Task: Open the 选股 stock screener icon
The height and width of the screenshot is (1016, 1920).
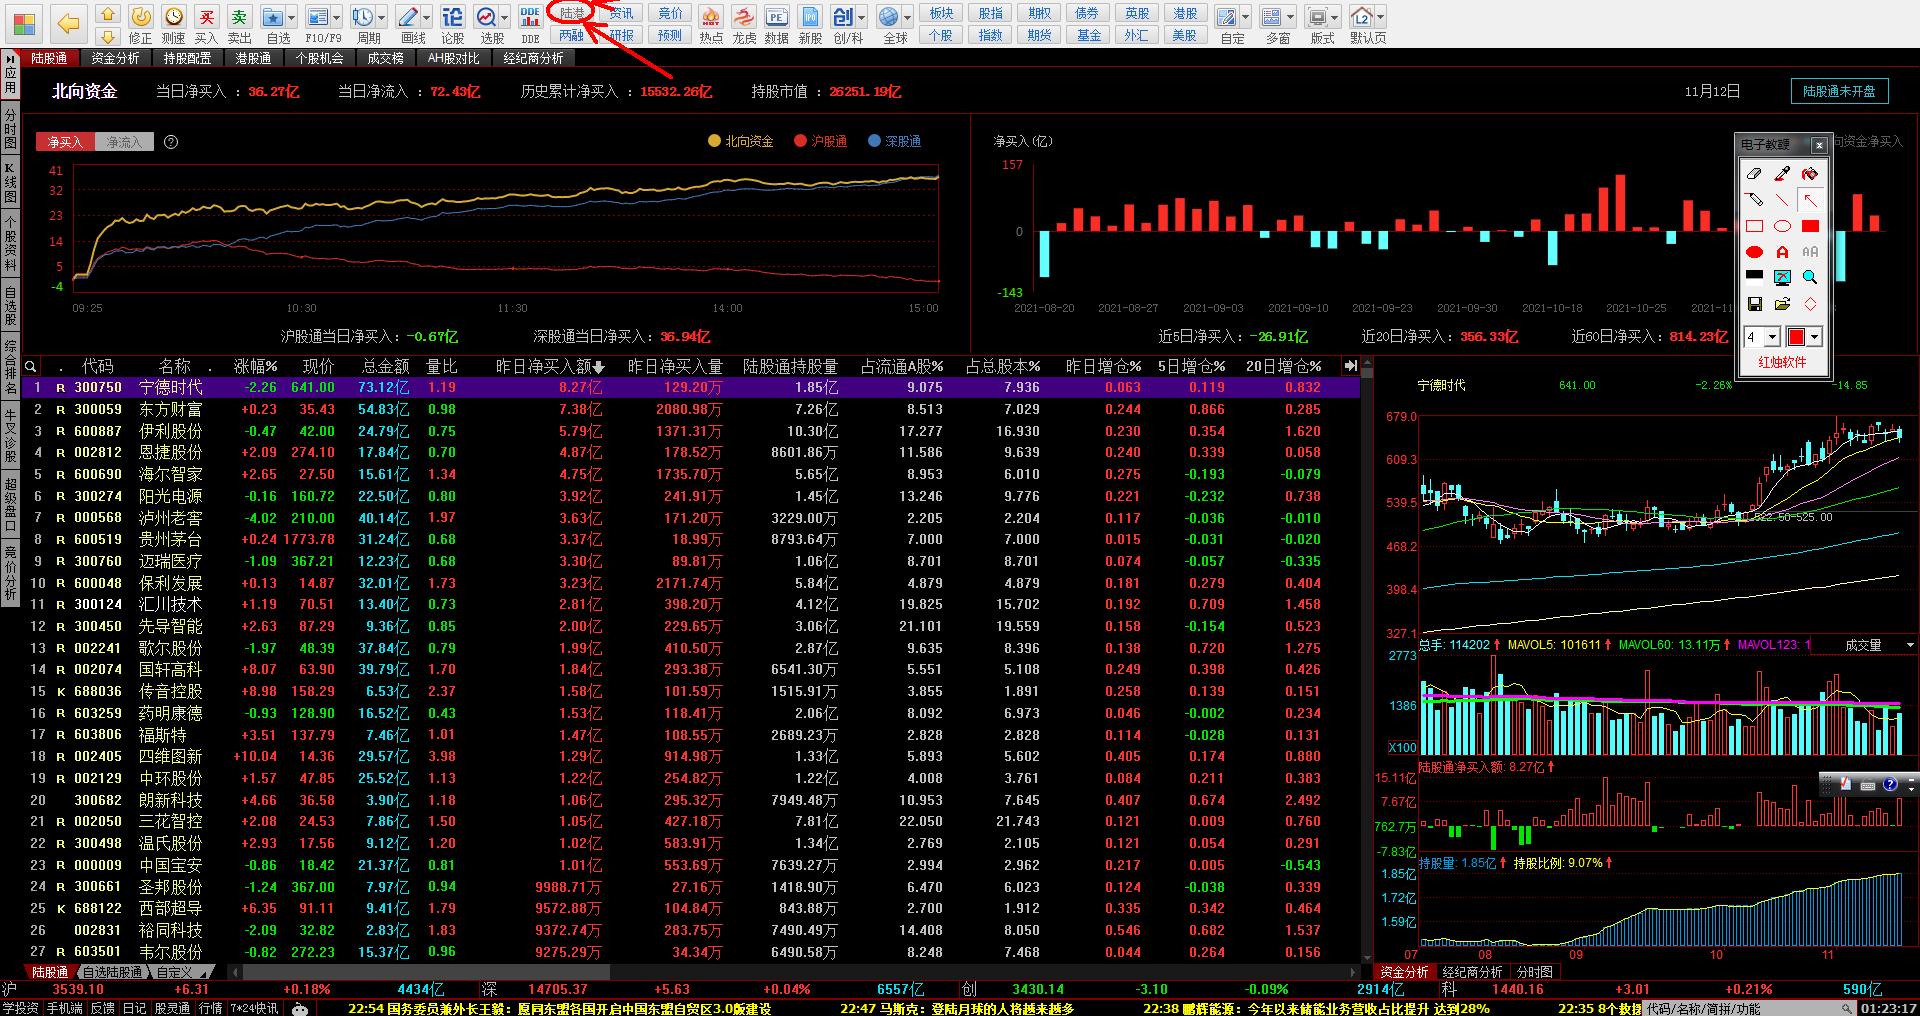Action: pos(487,17)
